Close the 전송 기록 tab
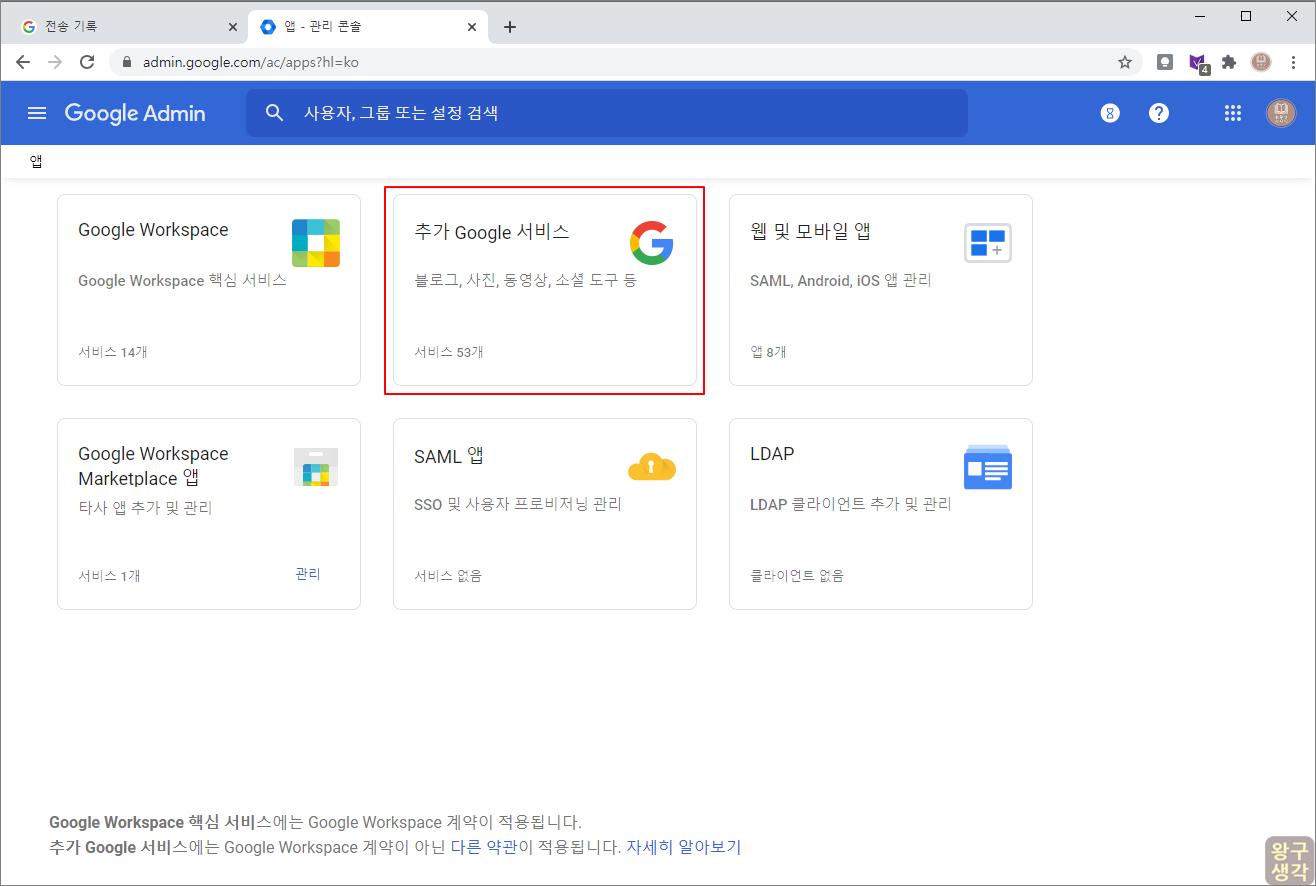The image size is (1316, 886). click(x=233, y=27)
